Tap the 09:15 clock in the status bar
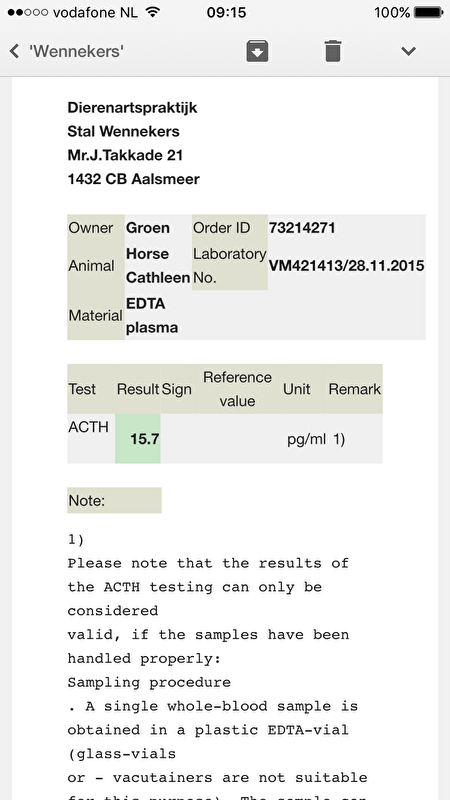The height and width of the screenshot is (800, 450). pyautogui.click(x=226, y=12)
